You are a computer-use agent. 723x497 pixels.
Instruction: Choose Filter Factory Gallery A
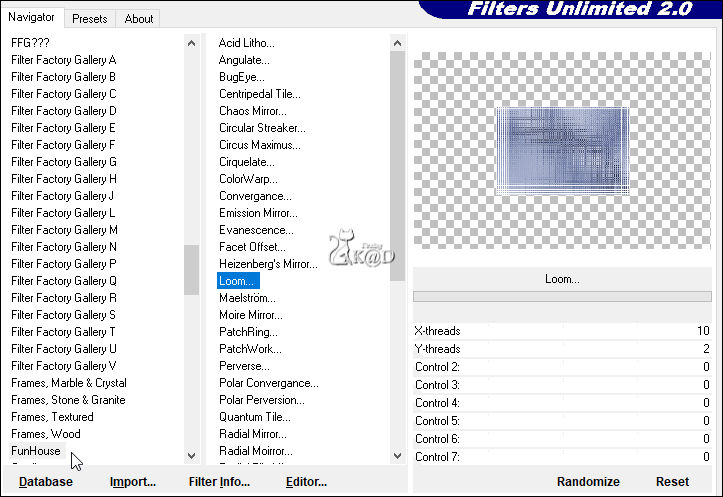pyautogui.click(x=64, y=60)
